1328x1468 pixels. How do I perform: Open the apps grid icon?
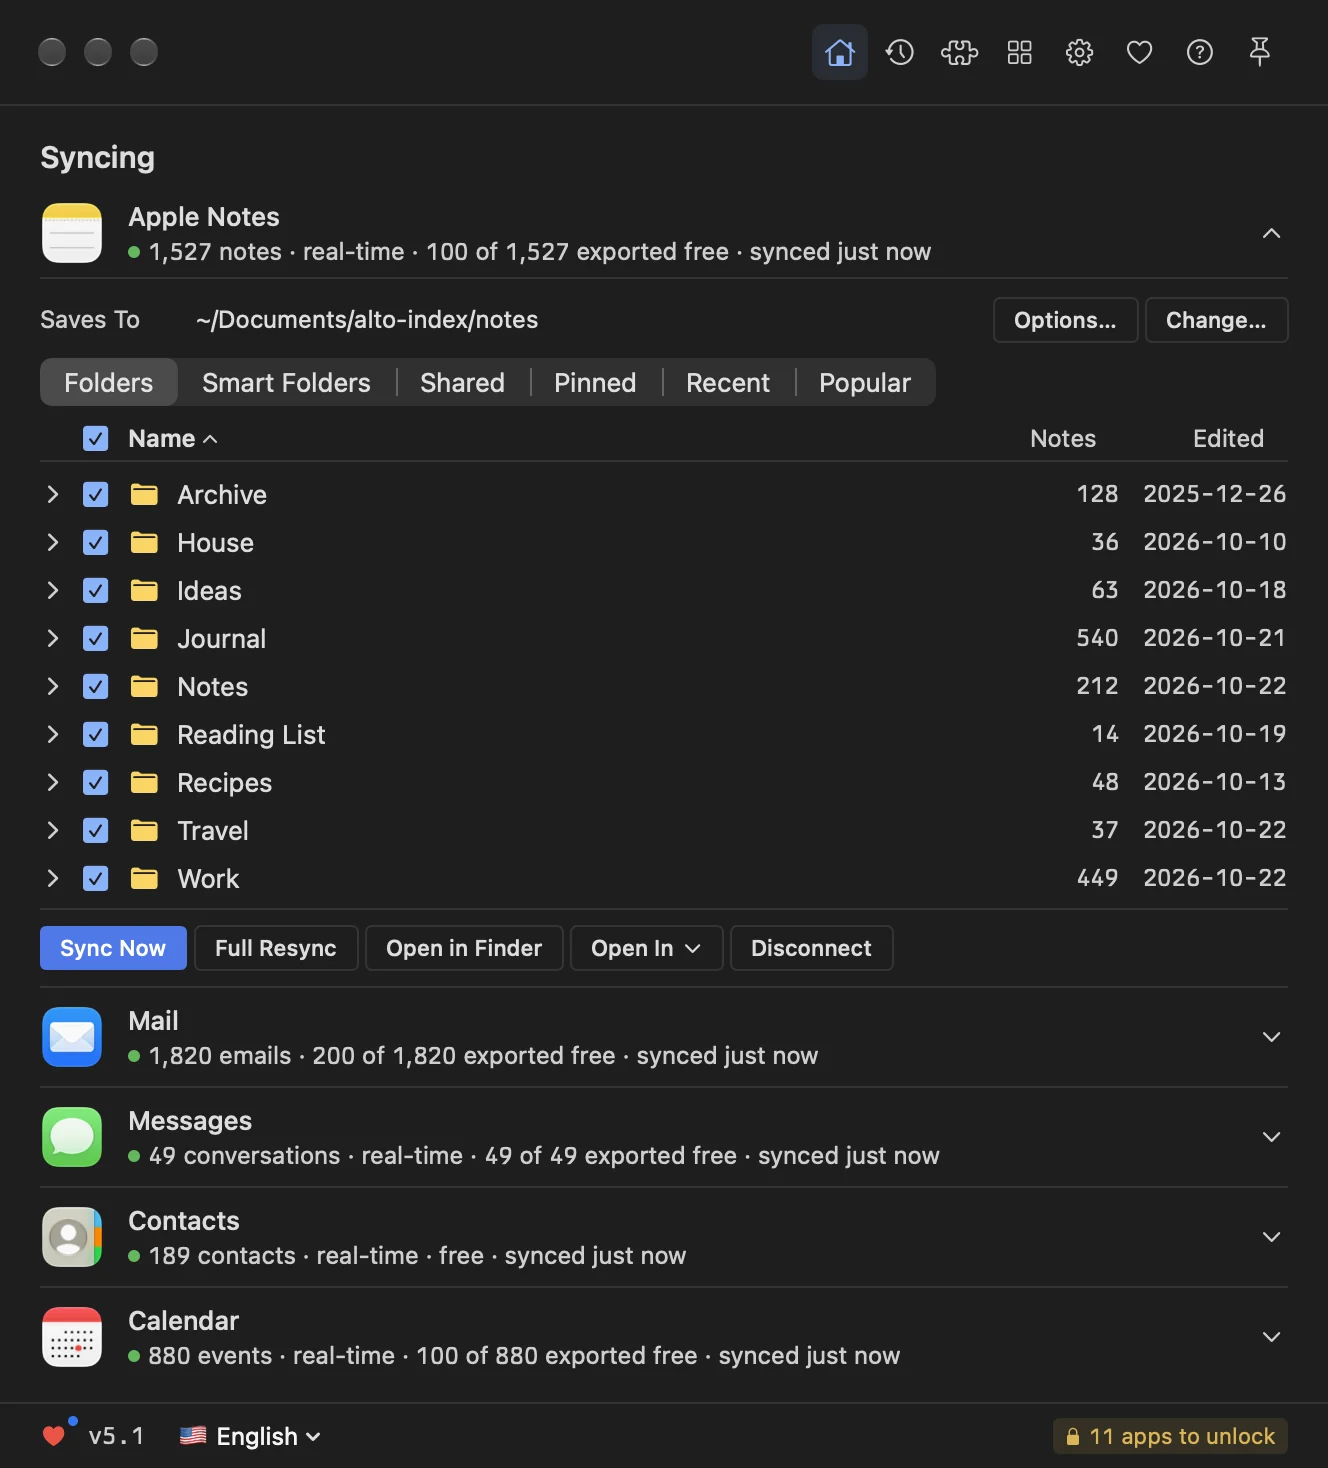(x=1019, y=52)
